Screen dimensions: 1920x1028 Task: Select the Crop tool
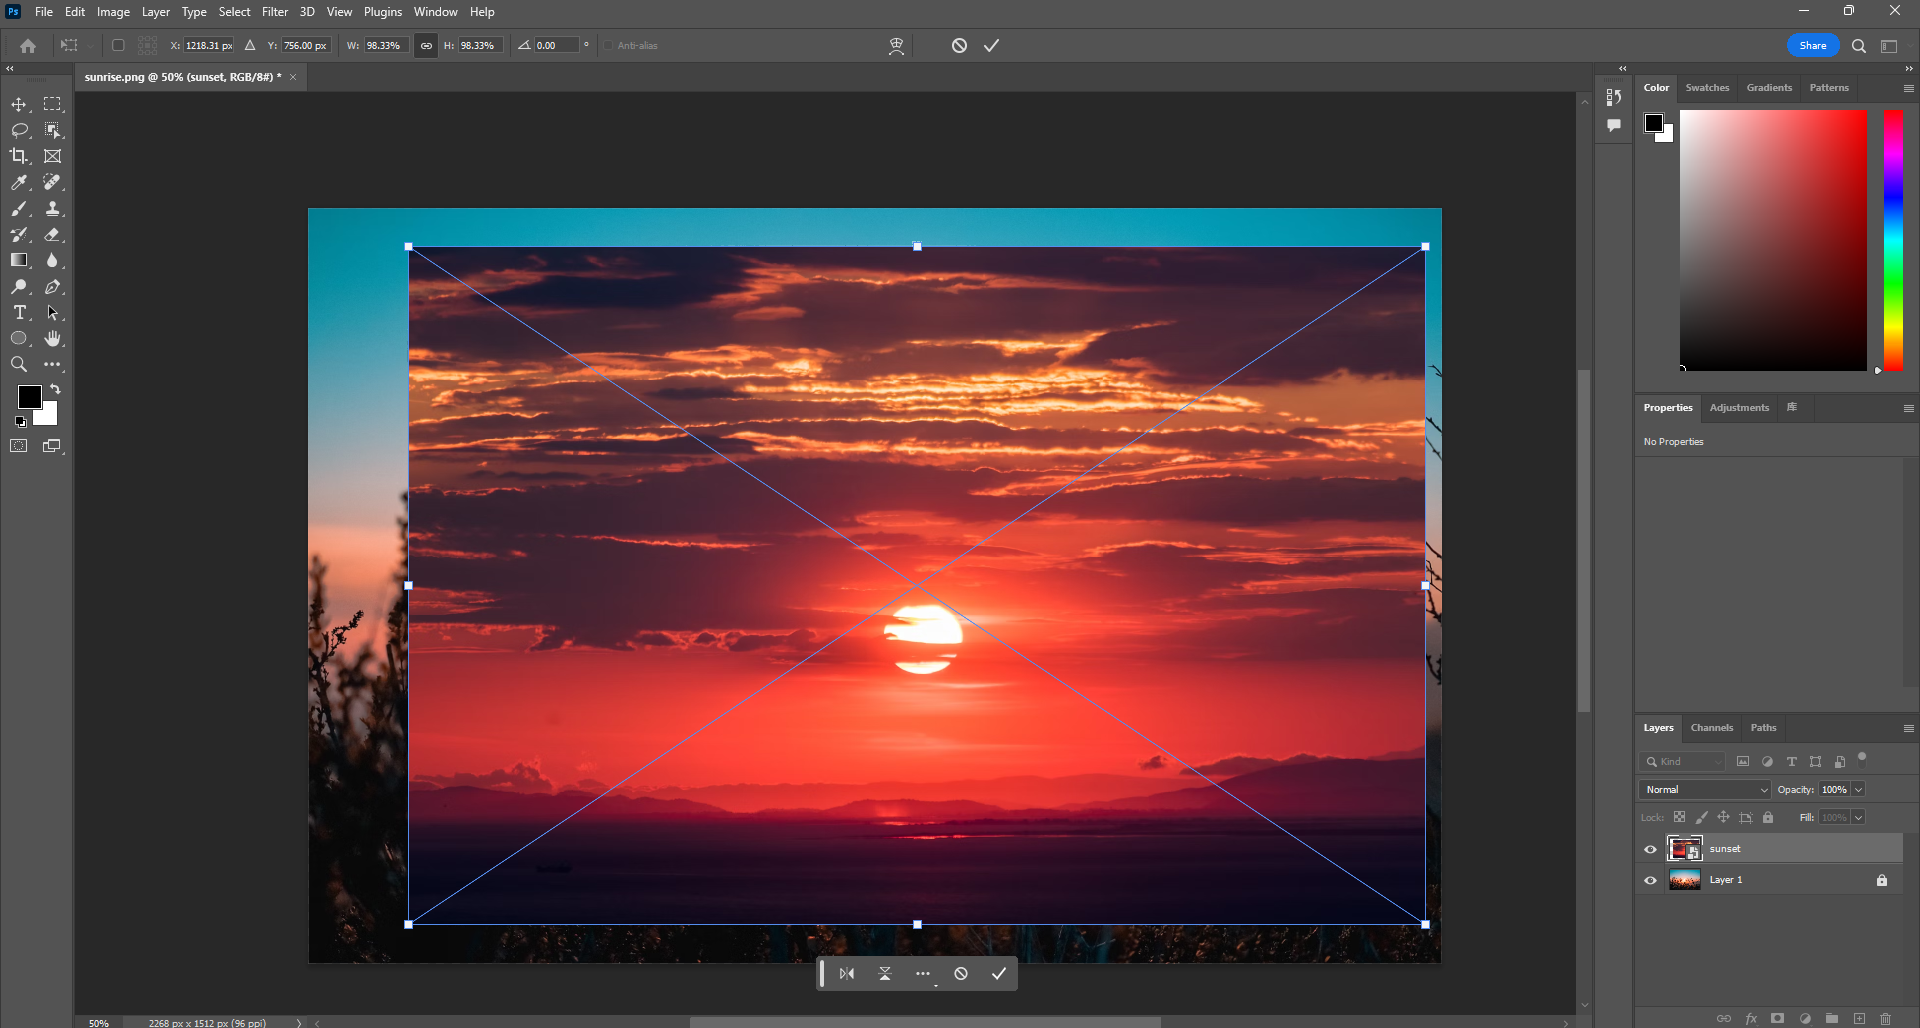coord(19,156)
